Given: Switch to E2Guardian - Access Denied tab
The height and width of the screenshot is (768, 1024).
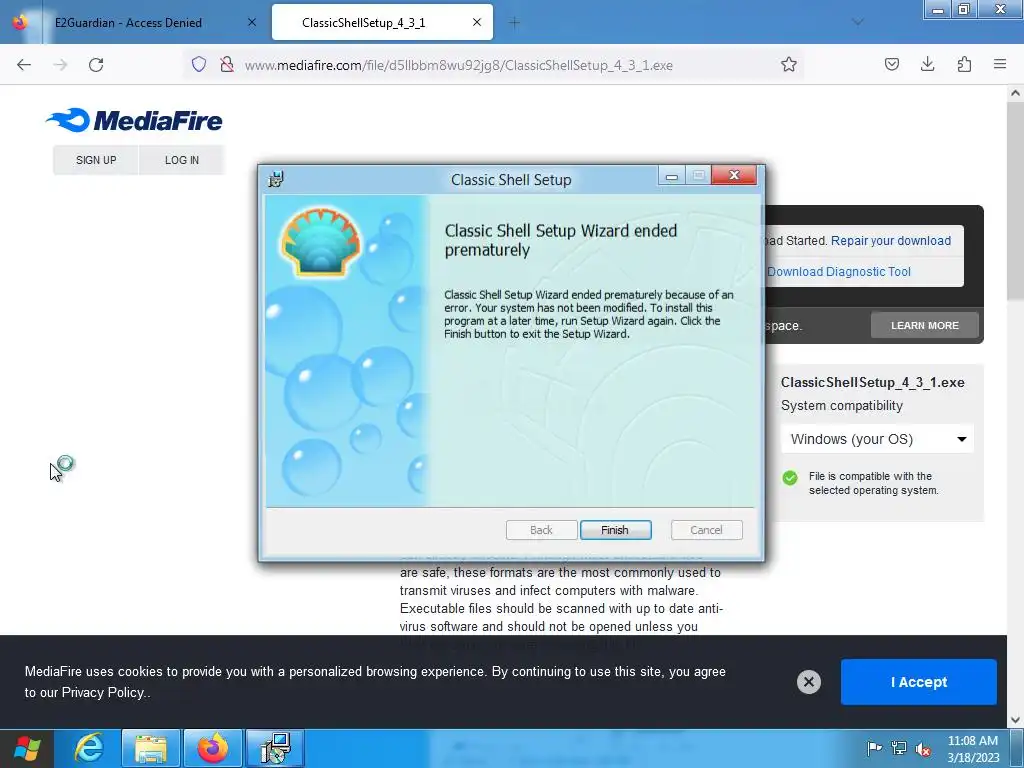Looking at the screenshot, I should coord(128,23).
